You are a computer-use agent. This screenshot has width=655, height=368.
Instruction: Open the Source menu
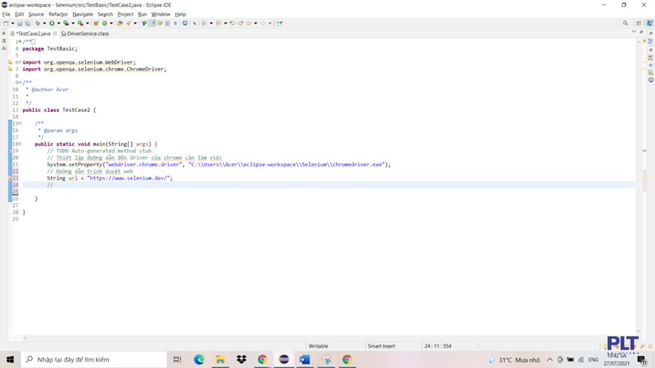point(36,14)
